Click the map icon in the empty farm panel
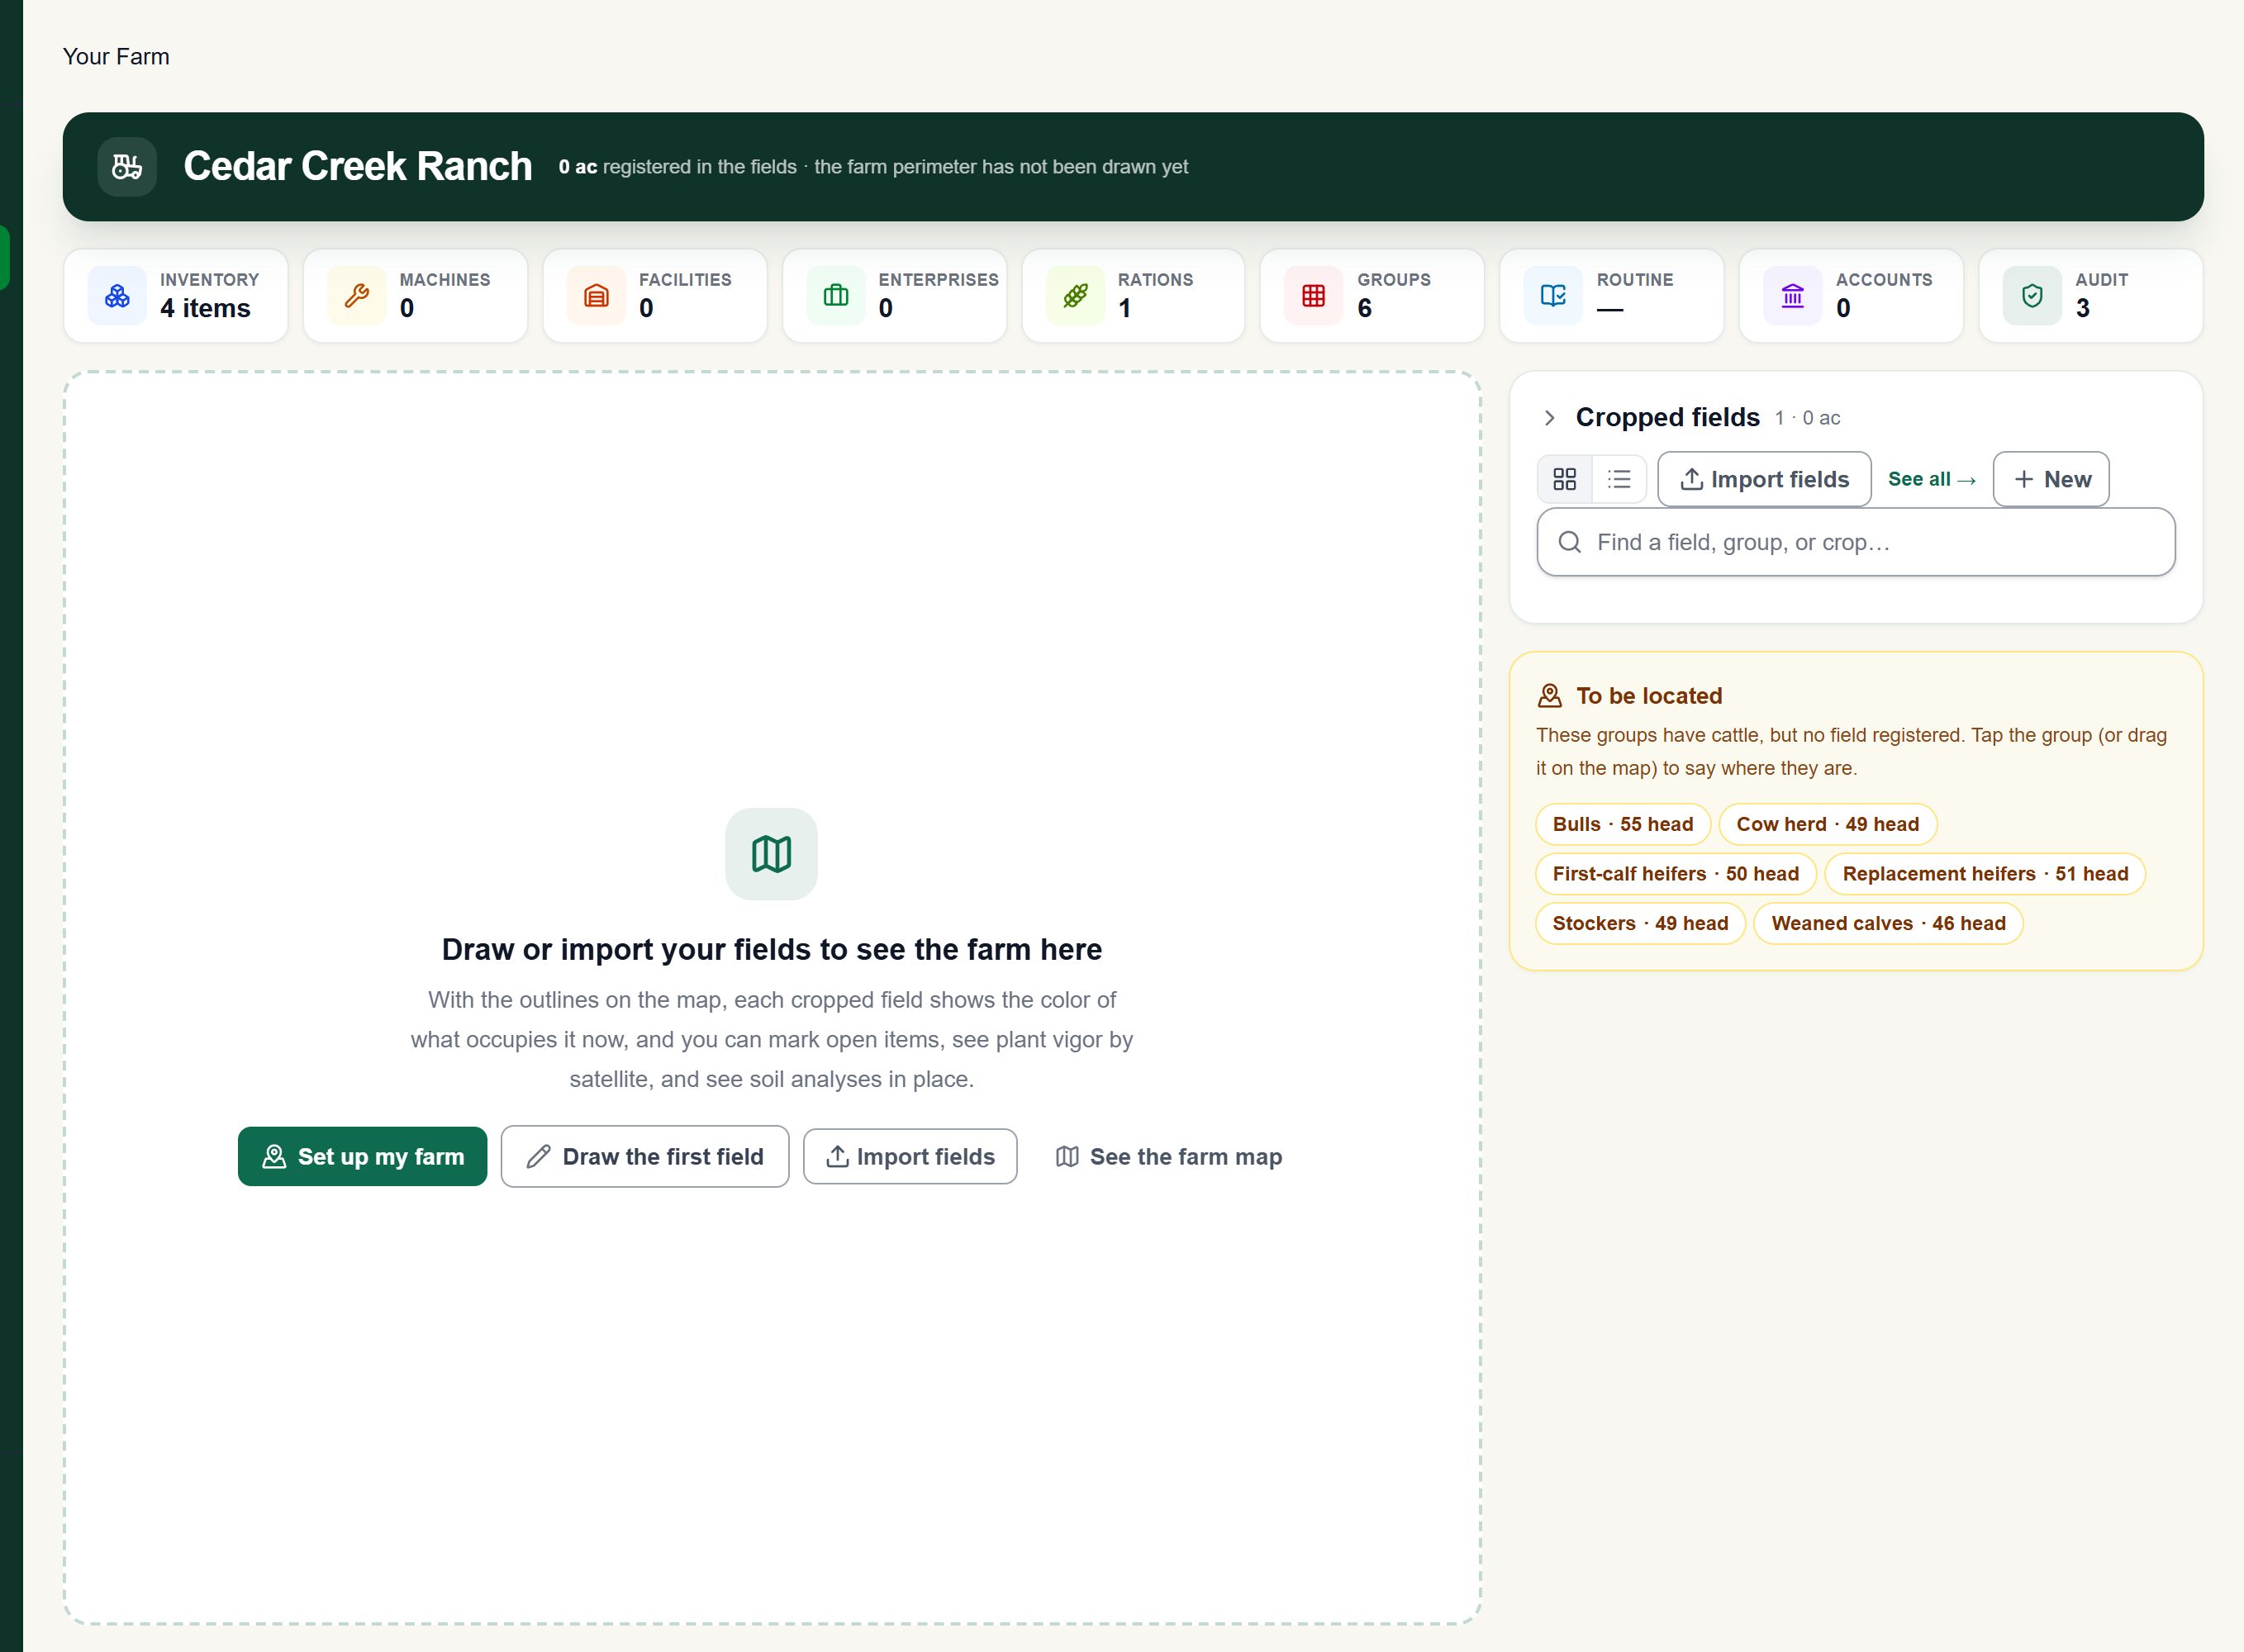2244x1652 pixels. click(771, 854)
